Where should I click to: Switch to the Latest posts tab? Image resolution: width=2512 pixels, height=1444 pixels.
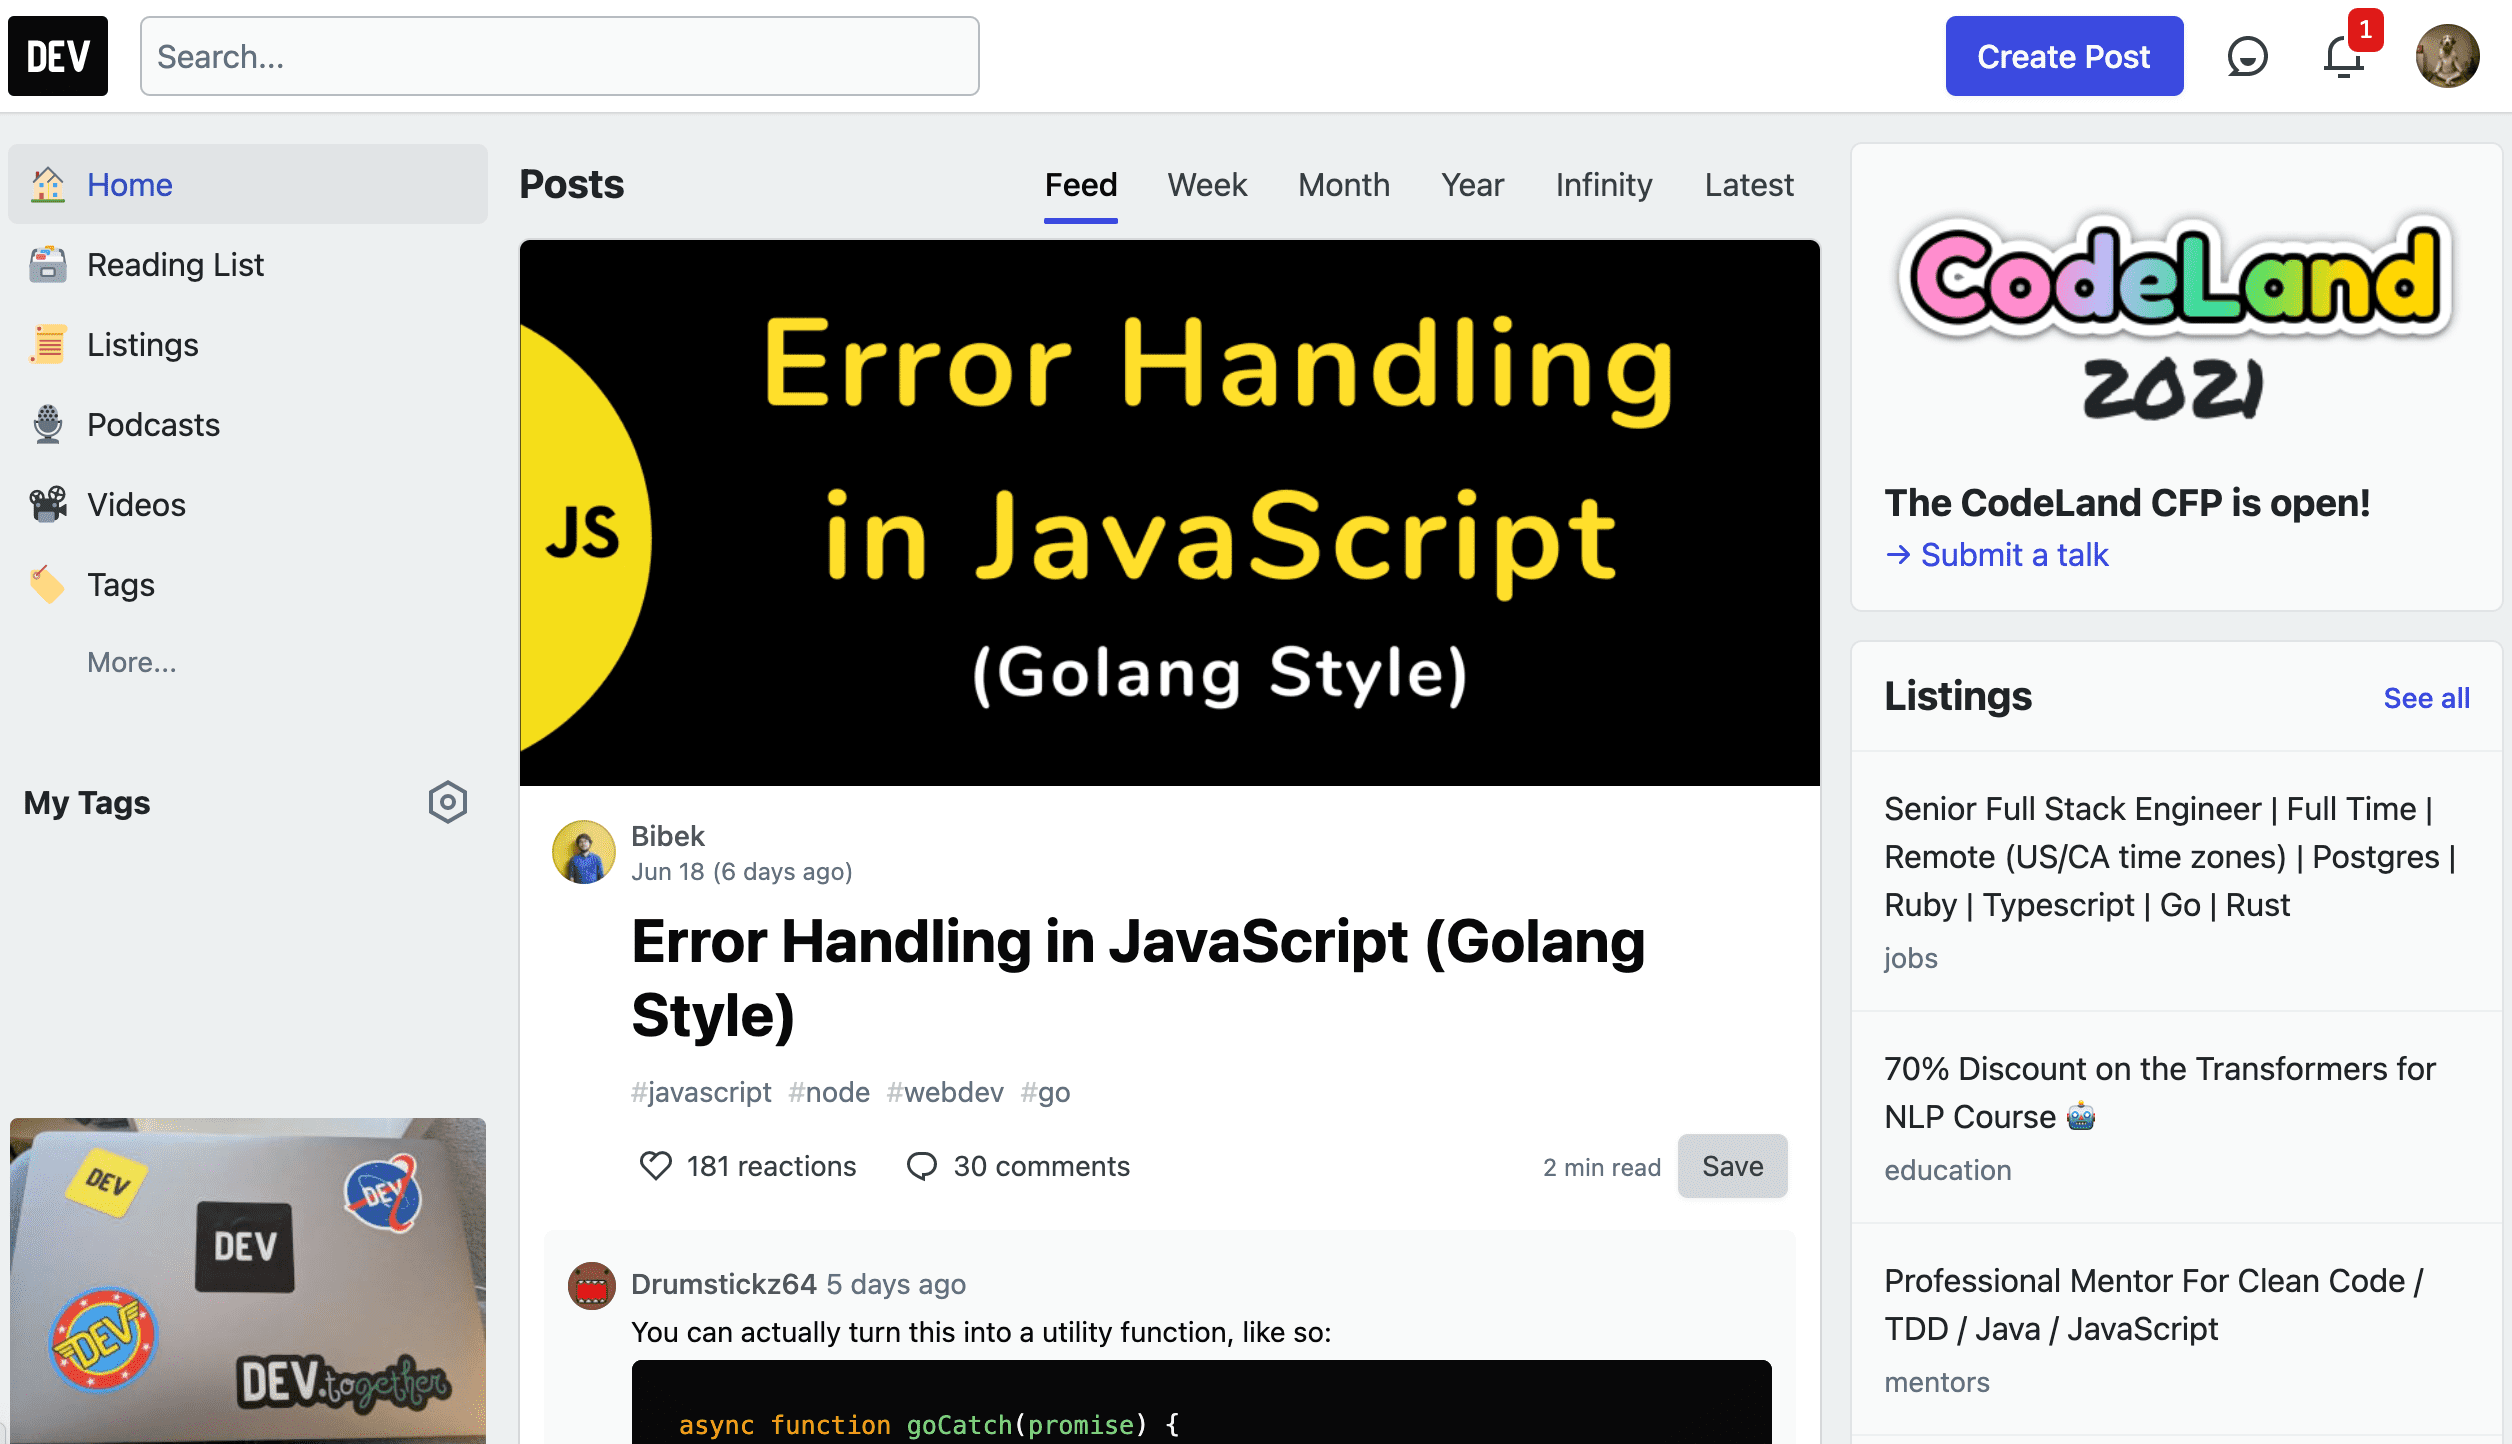tap(1748, 185)
